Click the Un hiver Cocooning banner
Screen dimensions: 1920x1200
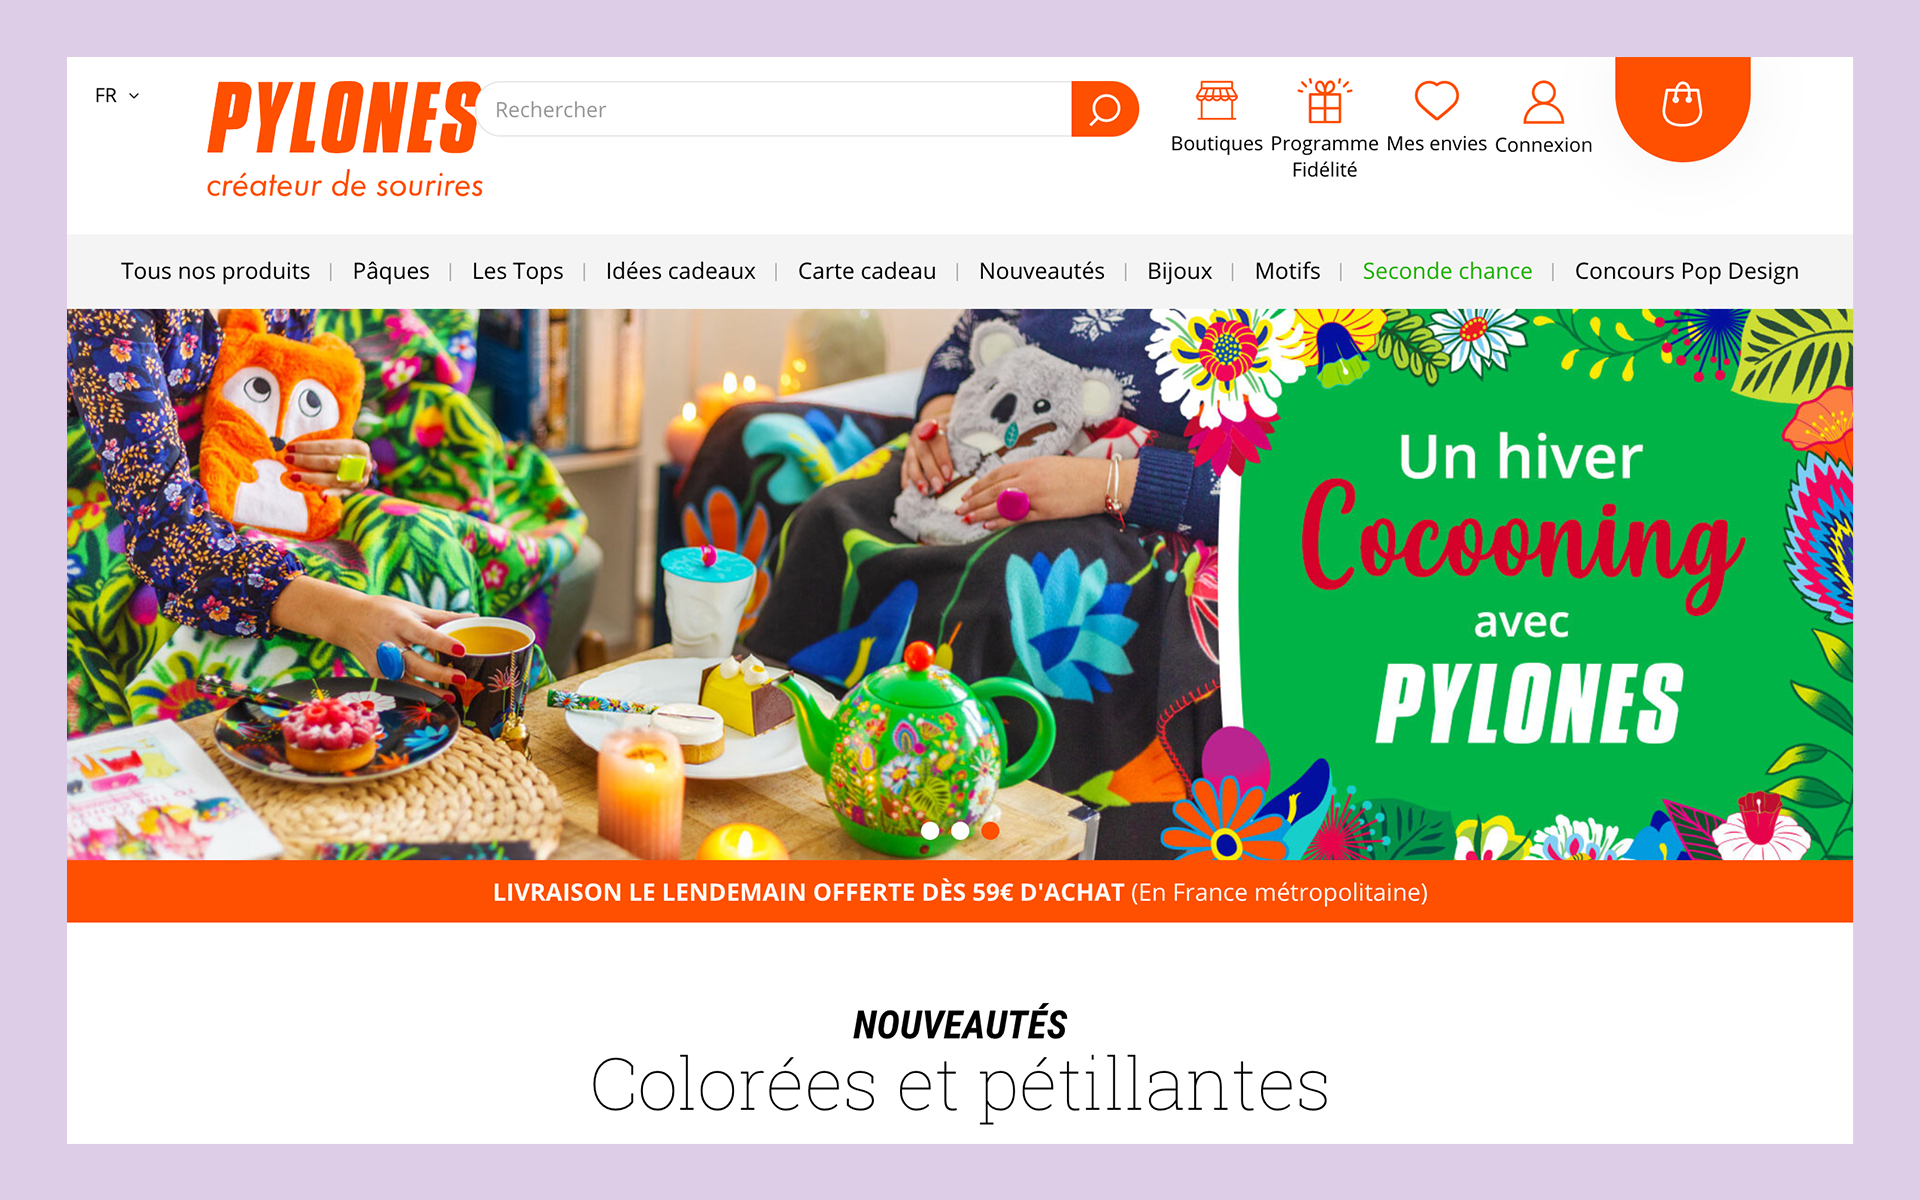click(960, 584)
